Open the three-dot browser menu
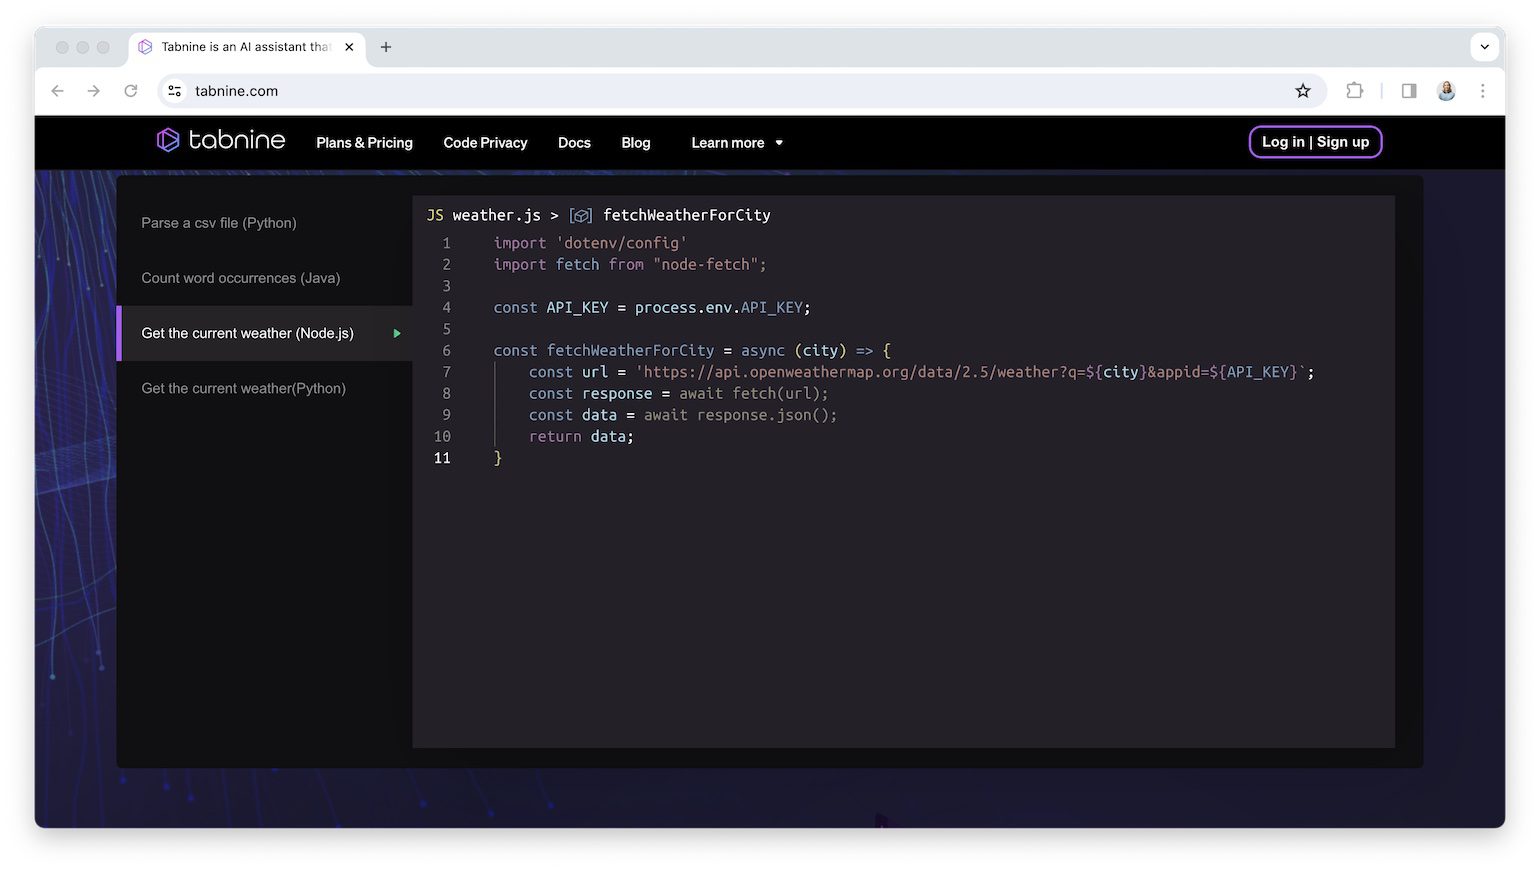Image resolution: width=1540 pixels, height=871 pixels. pos(1483,90)
